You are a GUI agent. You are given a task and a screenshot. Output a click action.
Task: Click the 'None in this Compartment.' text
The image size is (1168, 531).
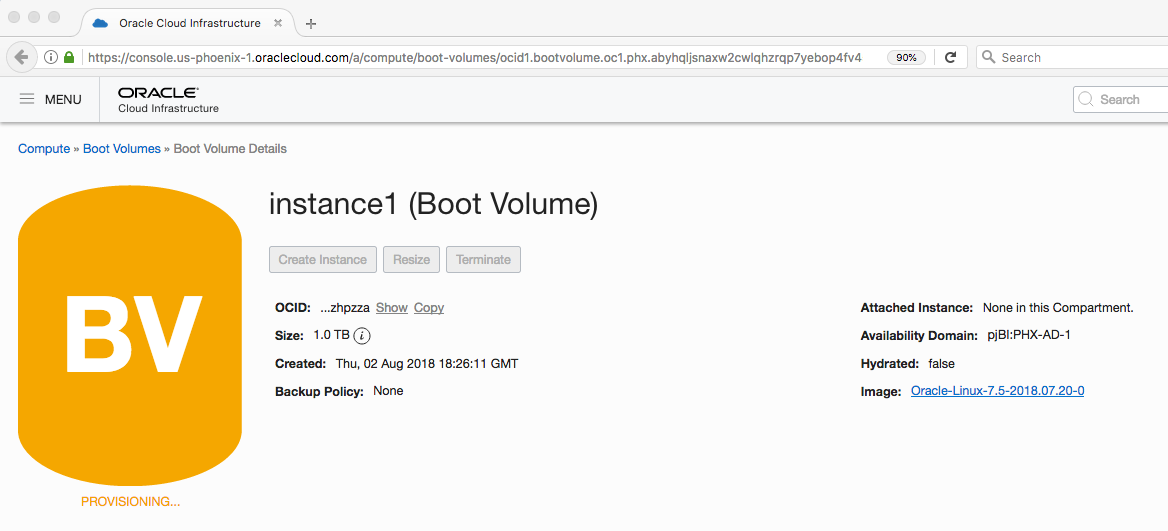coord(1058,308)
